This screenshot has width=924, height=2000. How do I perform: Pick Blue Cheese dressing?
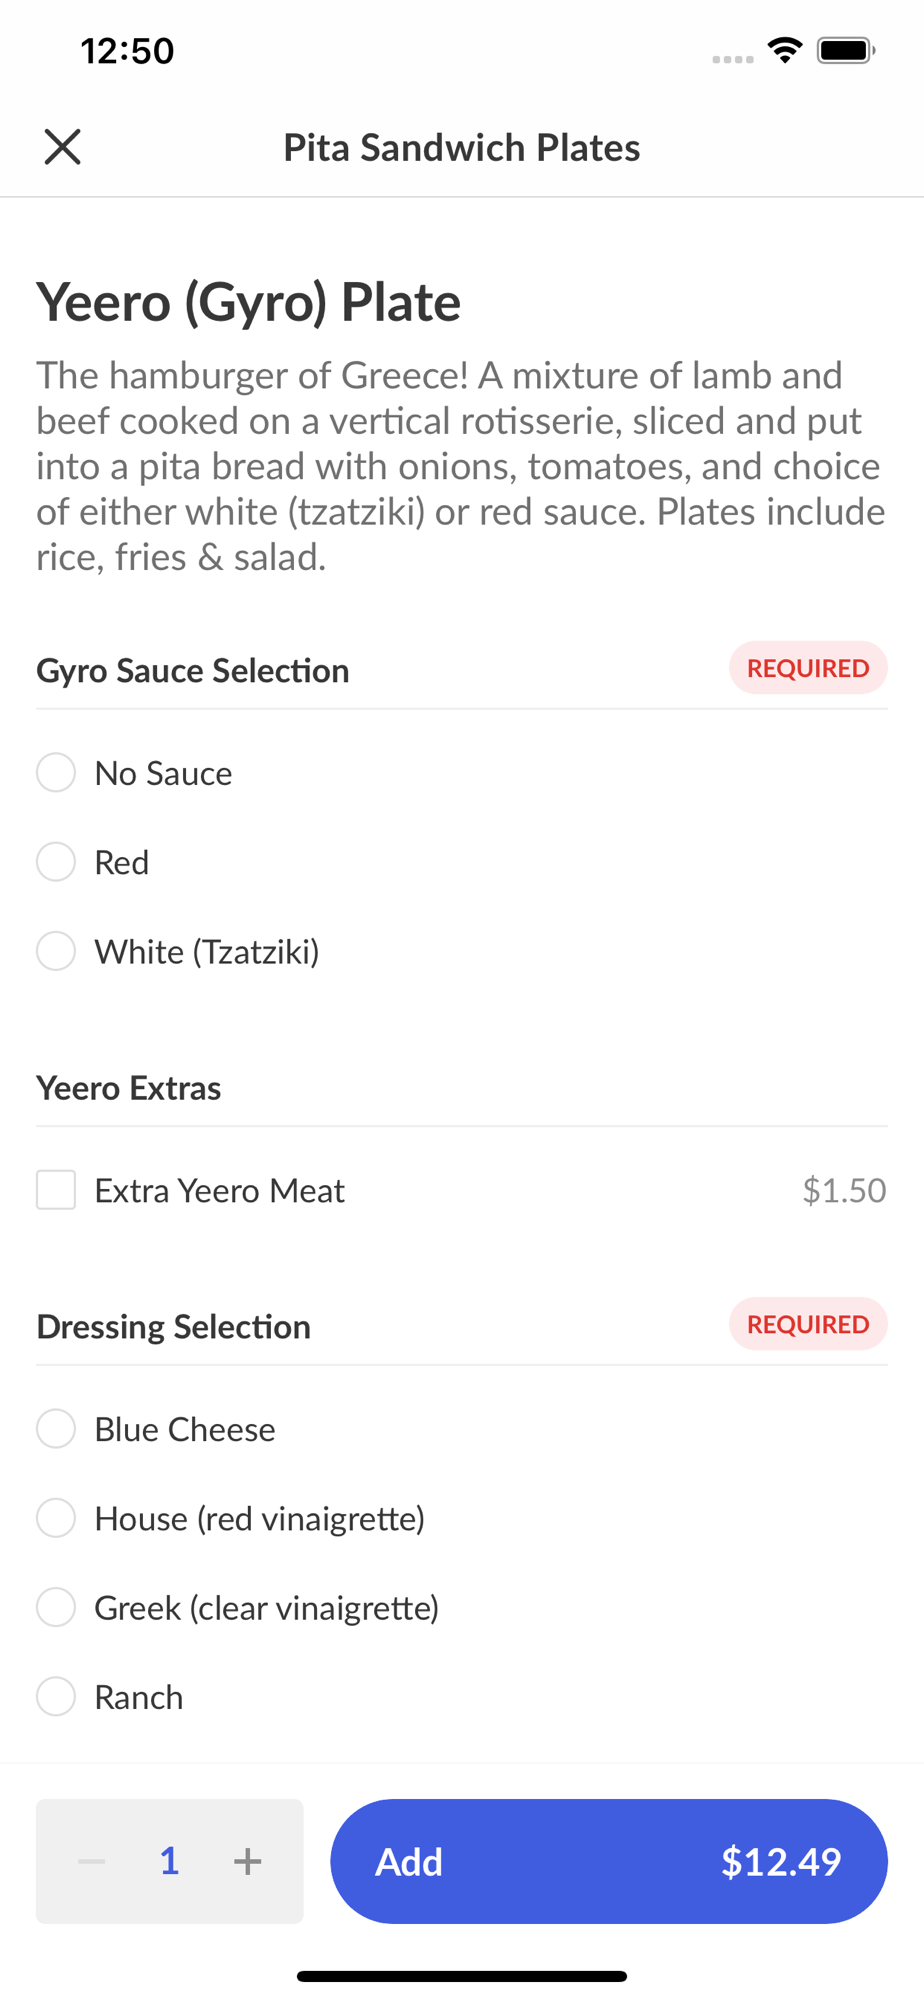(56, 1429)
